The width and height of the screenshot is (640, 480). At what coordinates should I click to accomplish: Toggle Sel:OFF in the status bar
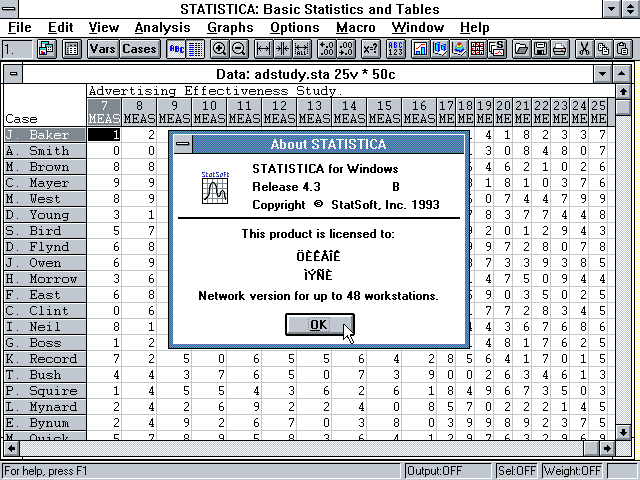[517, 471]
